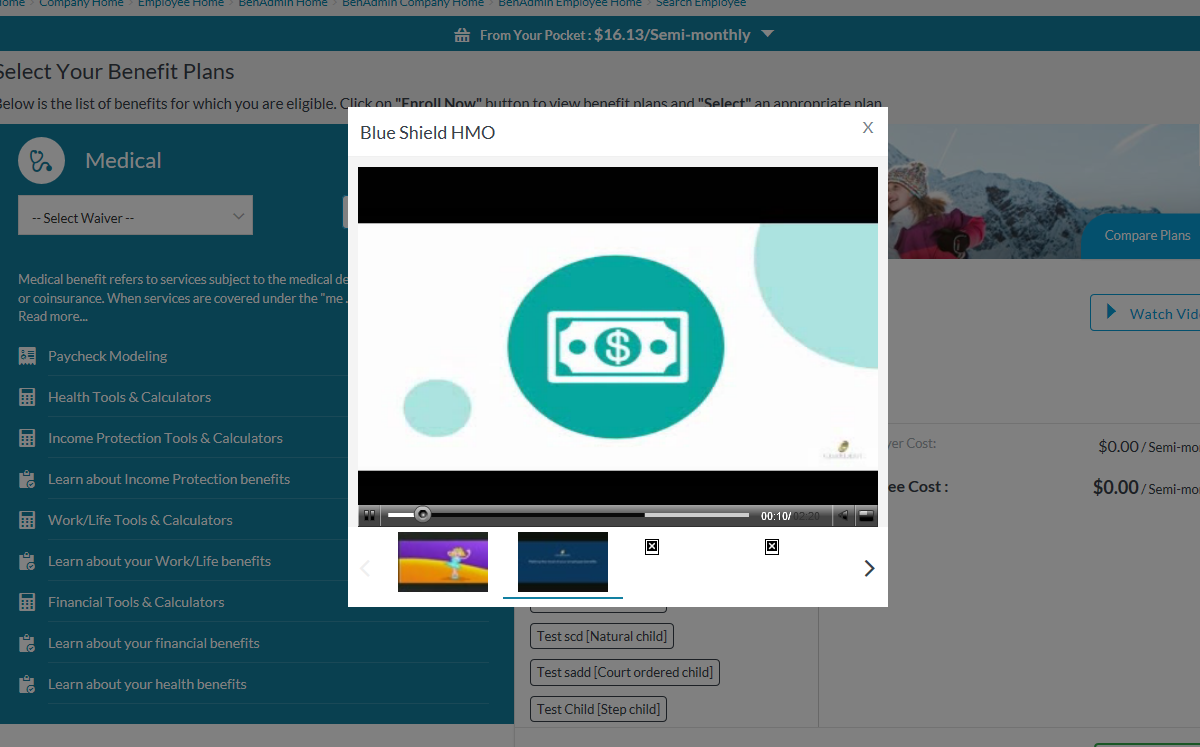1200x747 pixels.
Task: Click the Select Your Benefit Plans heading
Action: [115, 71]
